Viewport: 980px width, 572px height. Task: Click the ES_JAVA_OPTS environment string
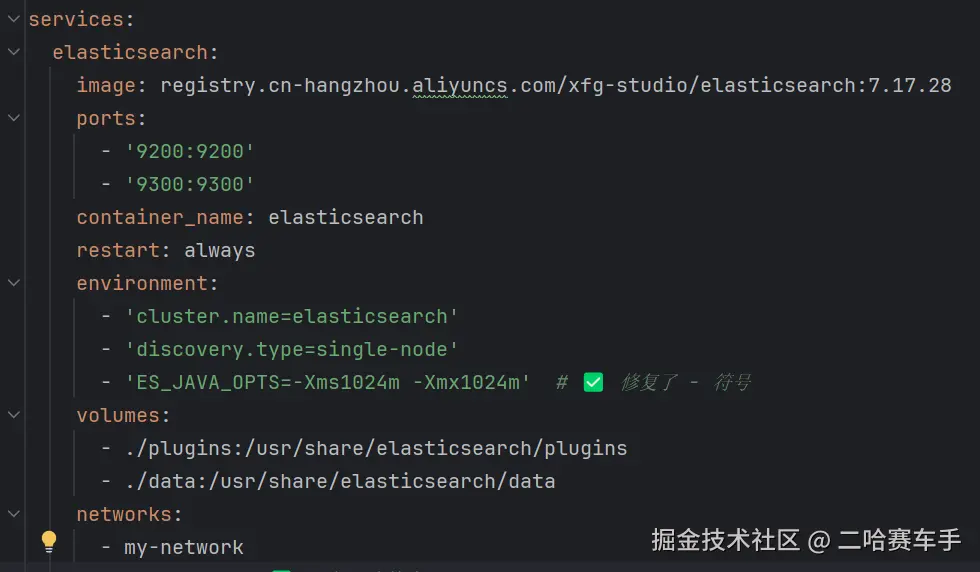(x=327, y=382)
